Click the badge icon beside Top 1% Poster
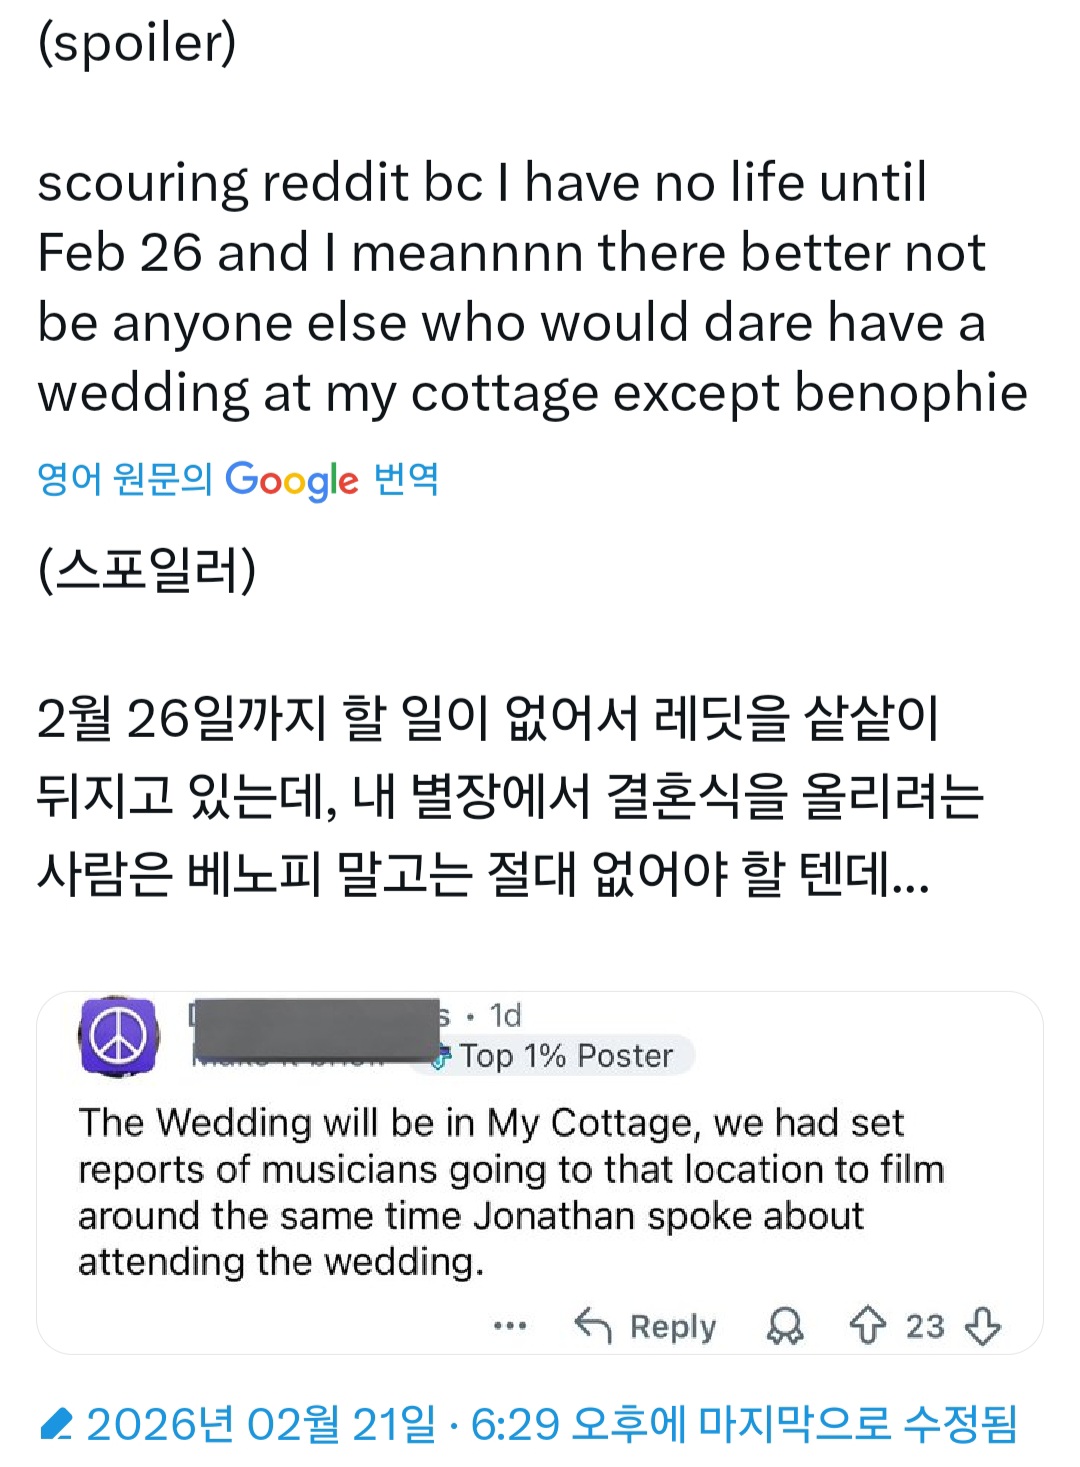The image size is (1080, 1467). pos(440,1057)
